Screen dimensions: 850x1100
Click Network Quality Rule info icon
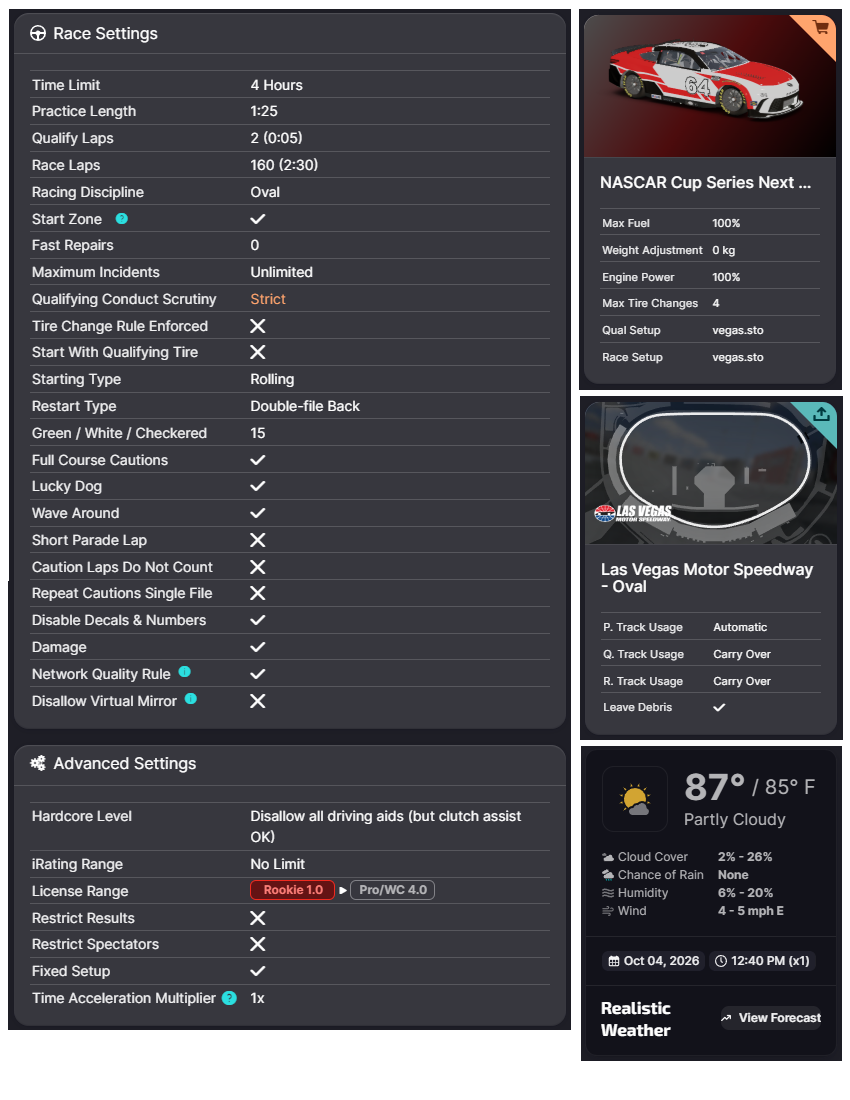pos(184,672)
